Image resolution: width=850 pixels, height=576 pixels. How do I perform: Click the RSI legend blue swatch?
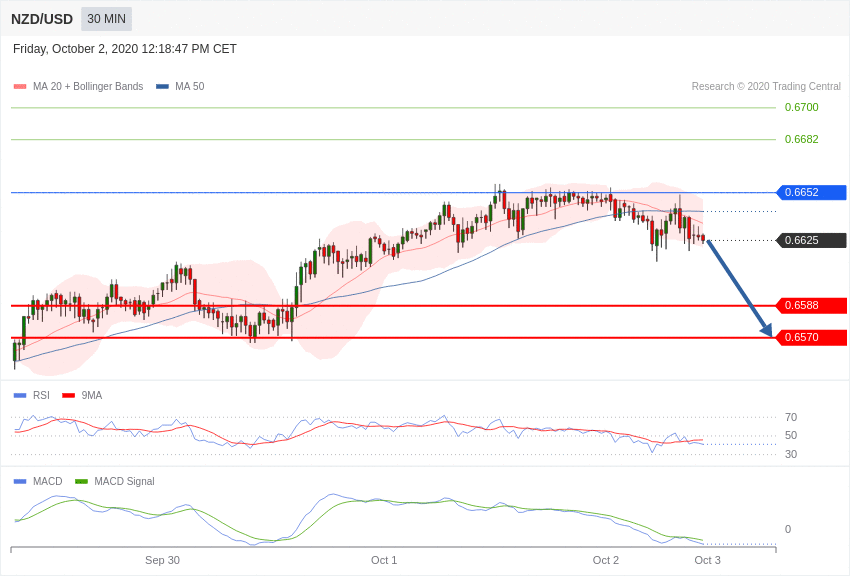point(20,396)
